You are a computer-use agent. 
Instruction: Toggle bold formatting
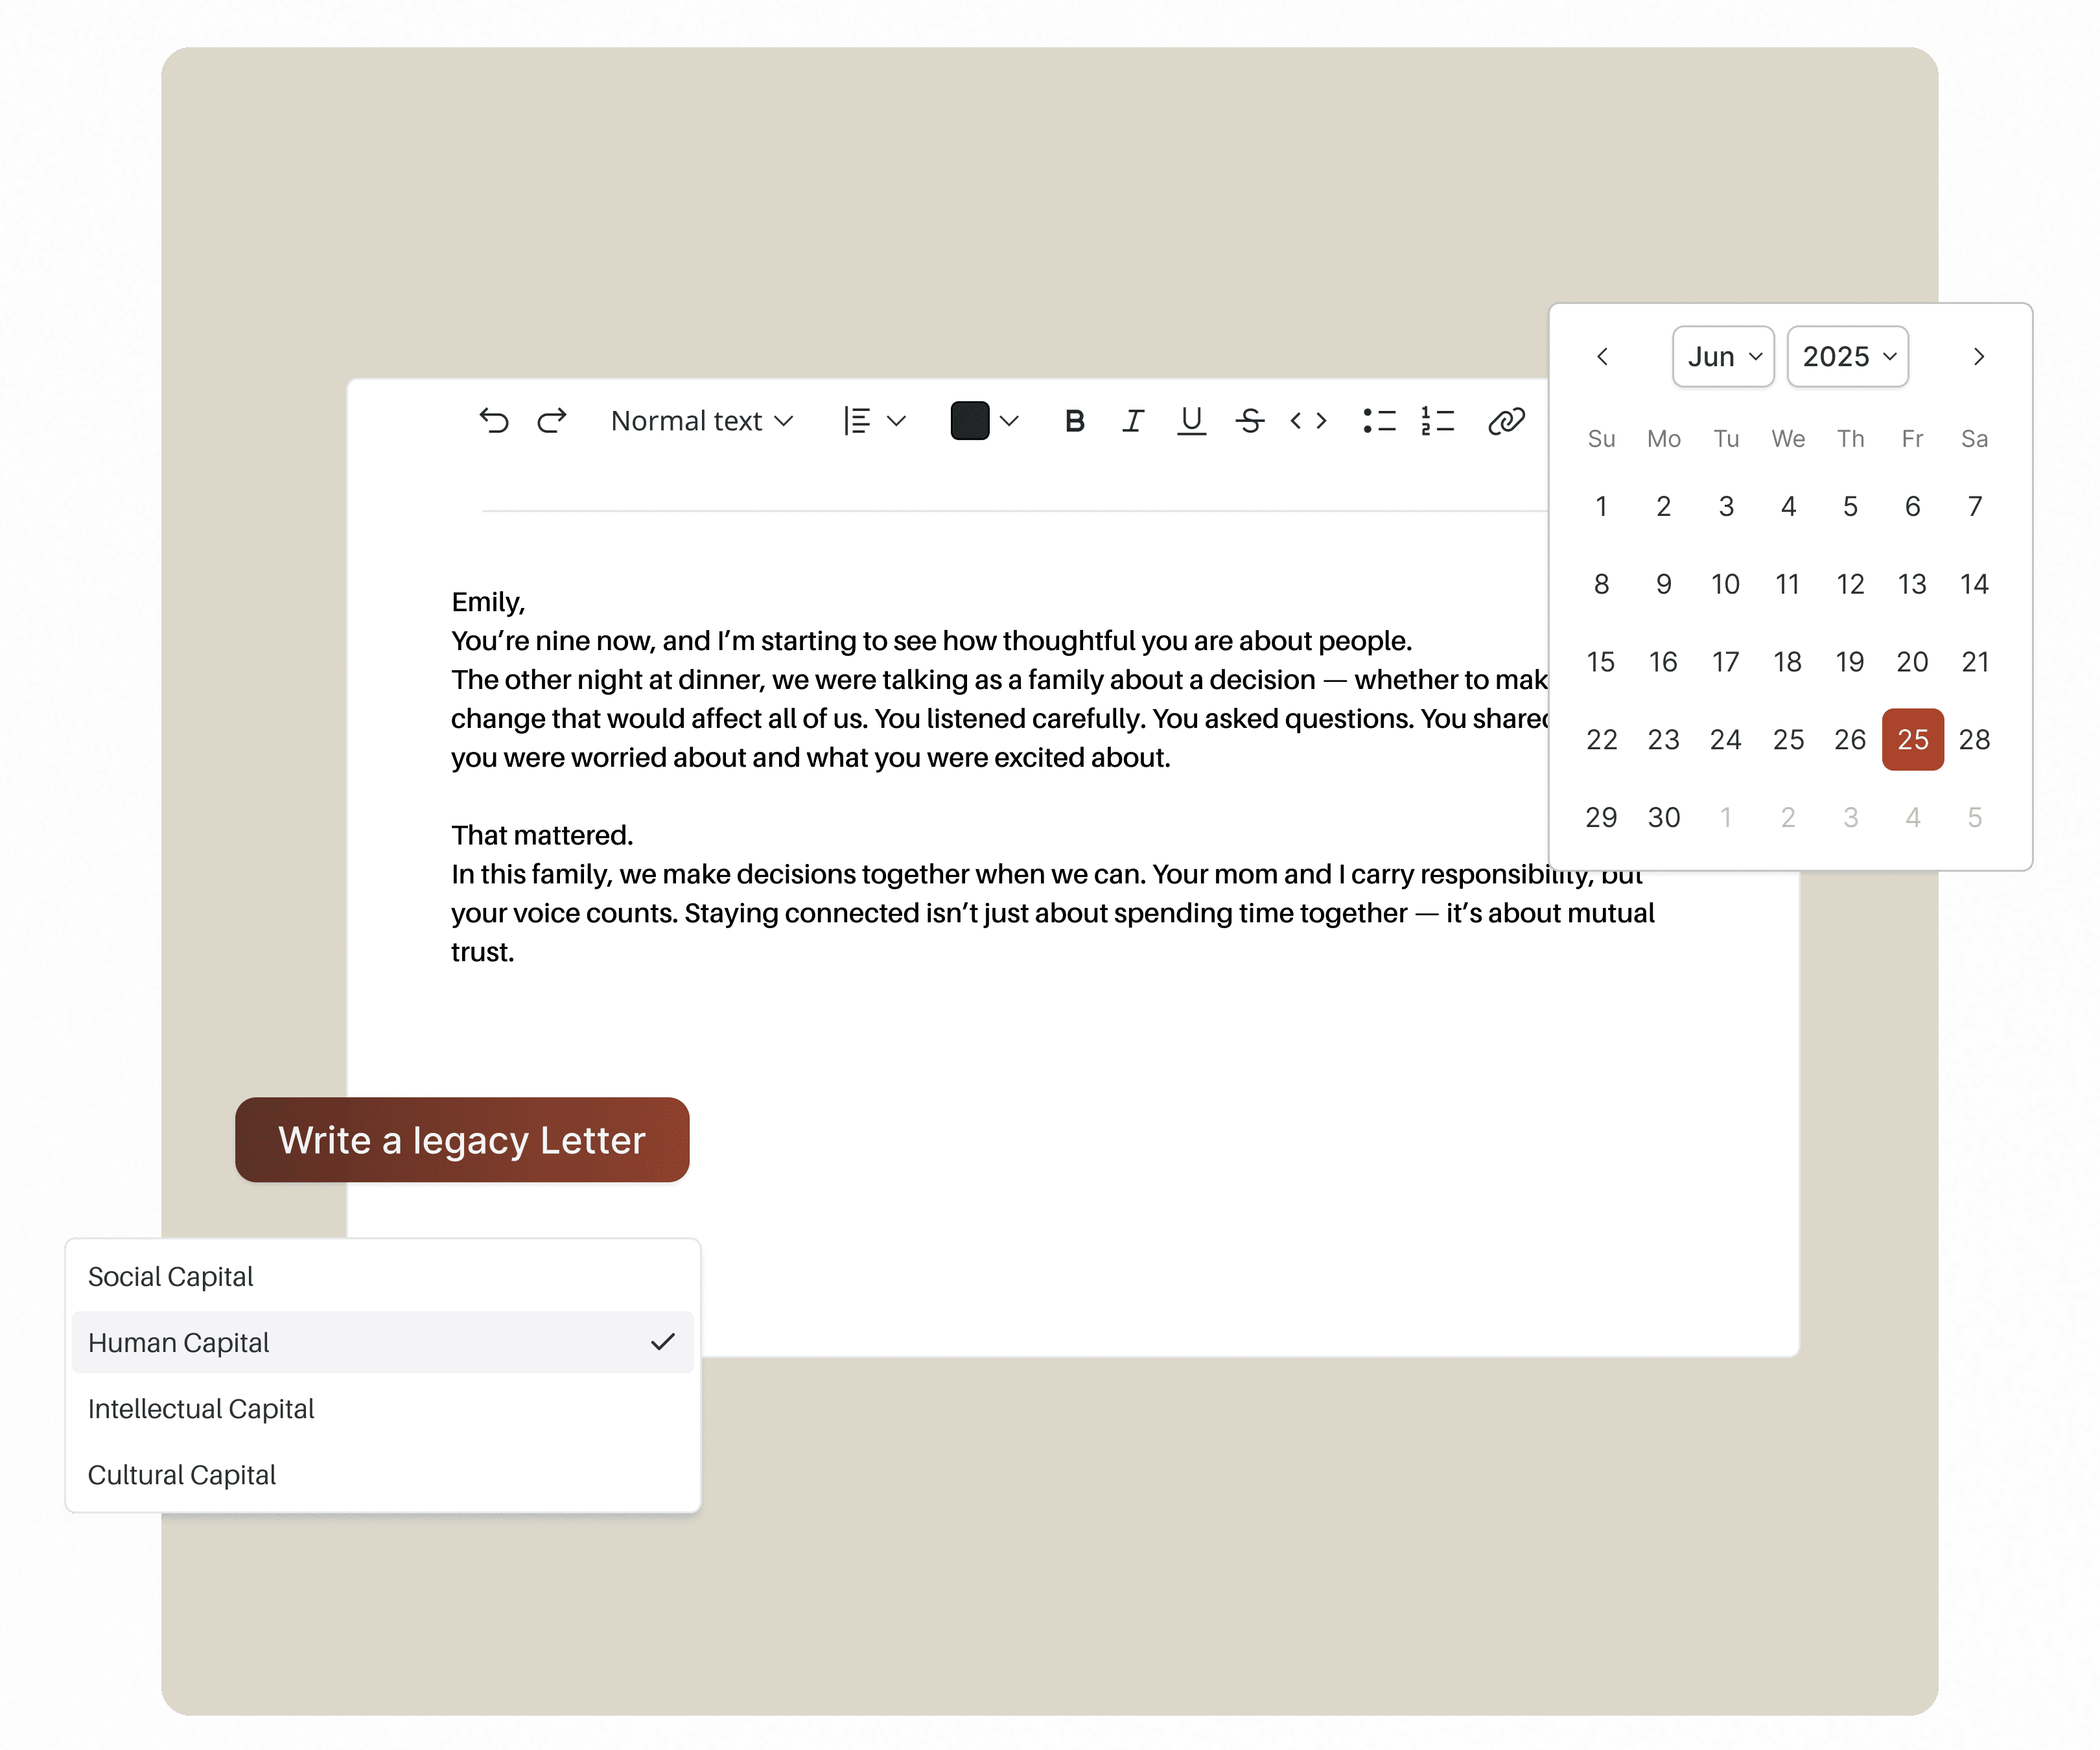click(x=1074, y=421)
